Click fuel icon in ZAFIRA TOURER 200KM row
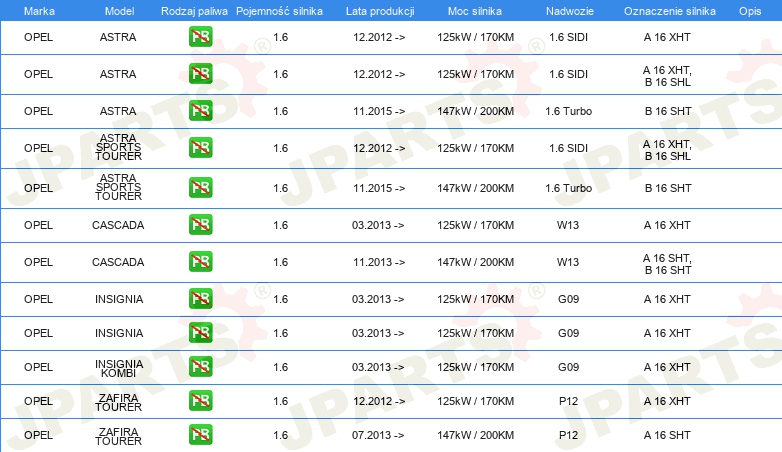 [200, 435]
